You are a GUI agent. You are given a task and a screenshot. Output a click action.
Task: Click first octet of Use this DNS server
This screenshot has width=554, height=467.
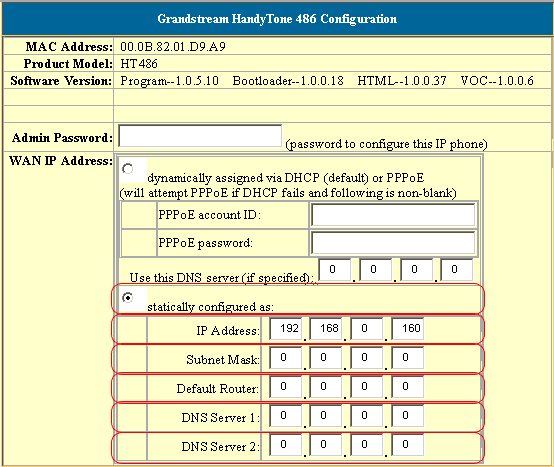coord(335,270)
